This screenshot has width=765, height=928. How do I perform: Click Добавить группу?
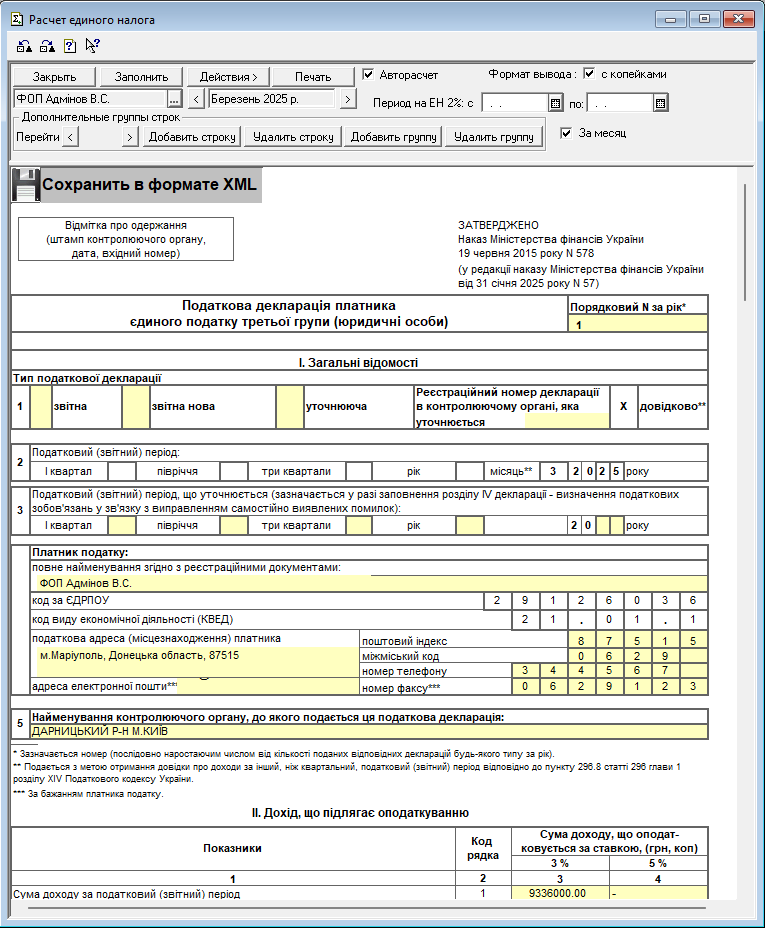coord(393,137)
